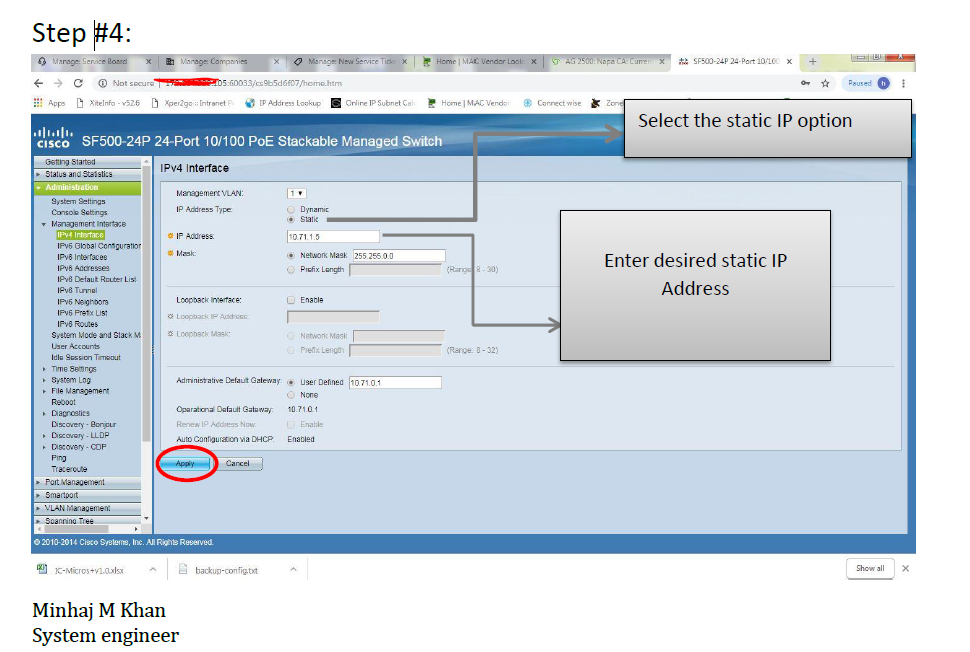Select the Static IP address type
The height and width of the screenshot is (652, 970).
pos(290,219)
